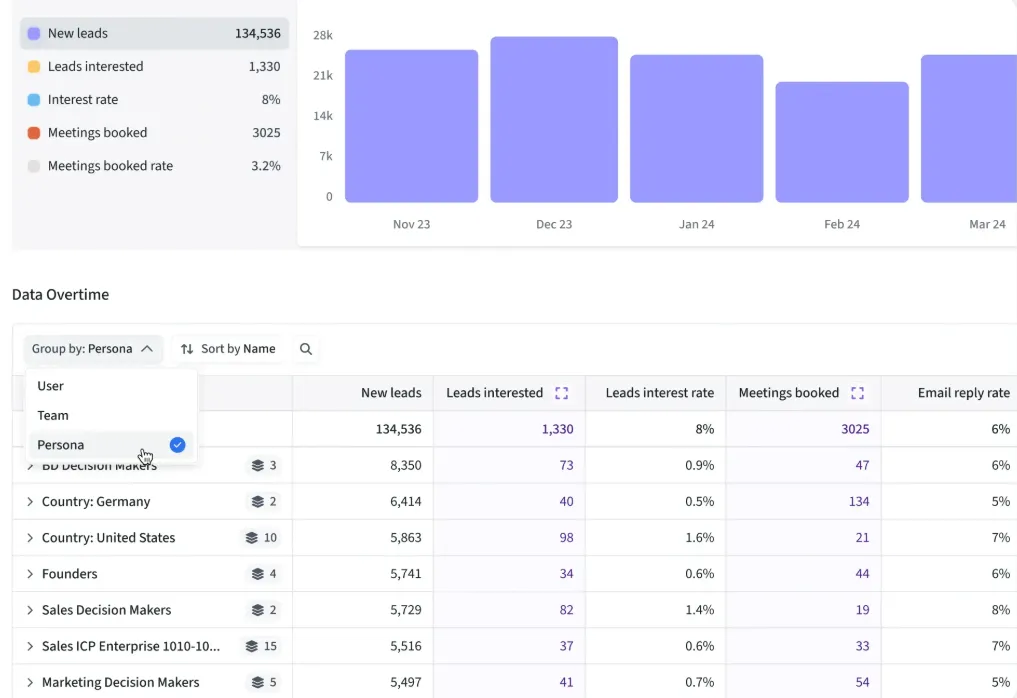Click the Dec 23 bar in chart
Screen dimensions: 1017x698
click(x=553, y=120)
